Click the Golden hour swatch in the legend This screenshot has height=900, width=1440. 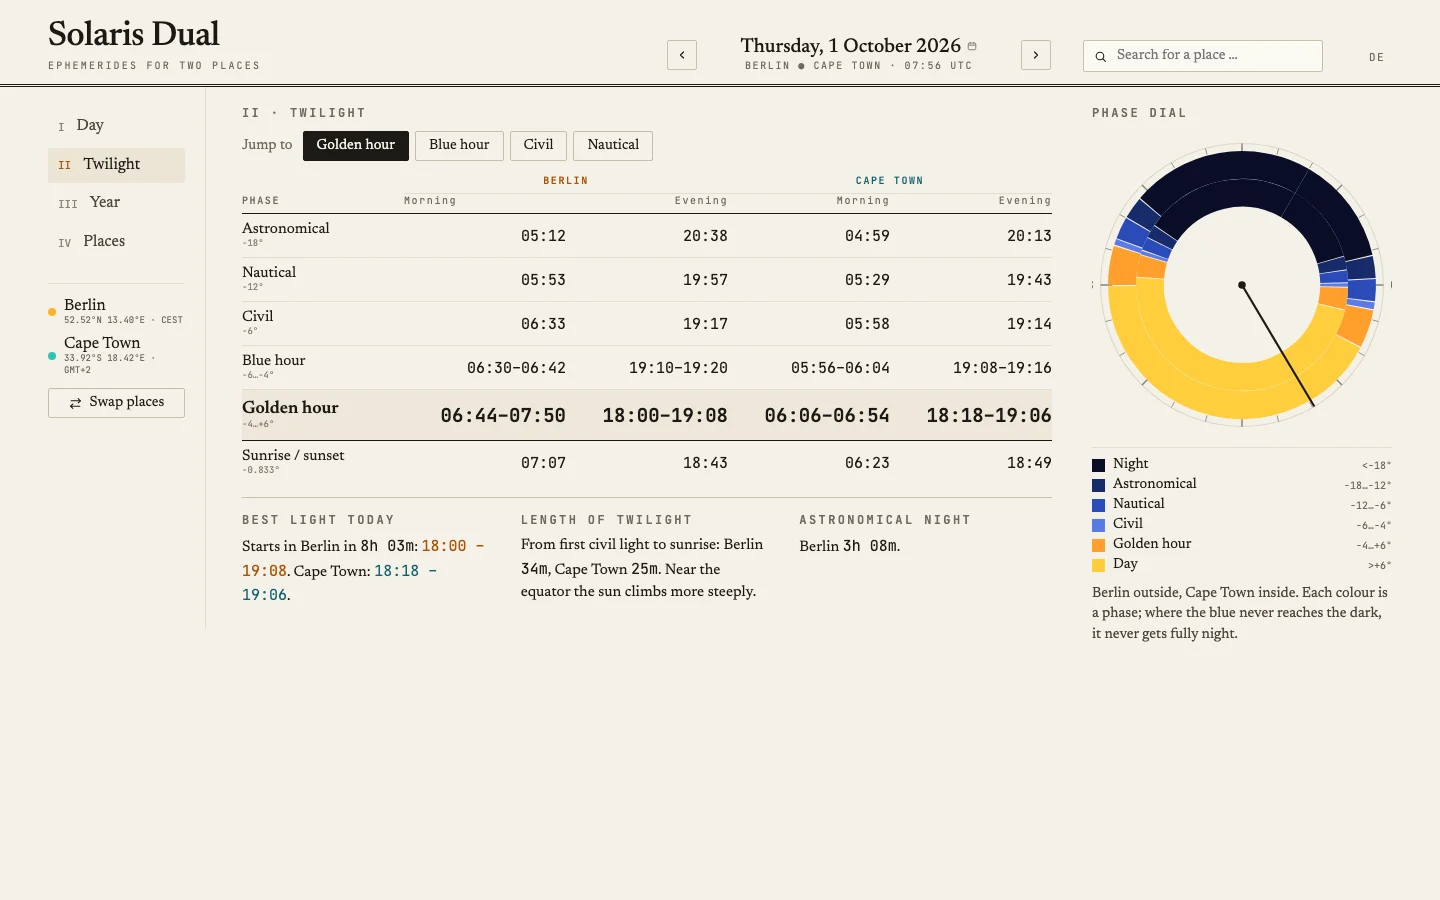pyautogui.click(x=1098, y=545)
